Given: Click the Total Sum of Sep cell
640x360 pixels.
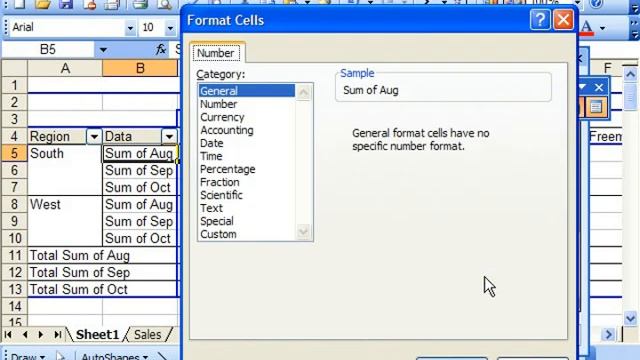Looking at the screenshot, I should pos(102,272).
